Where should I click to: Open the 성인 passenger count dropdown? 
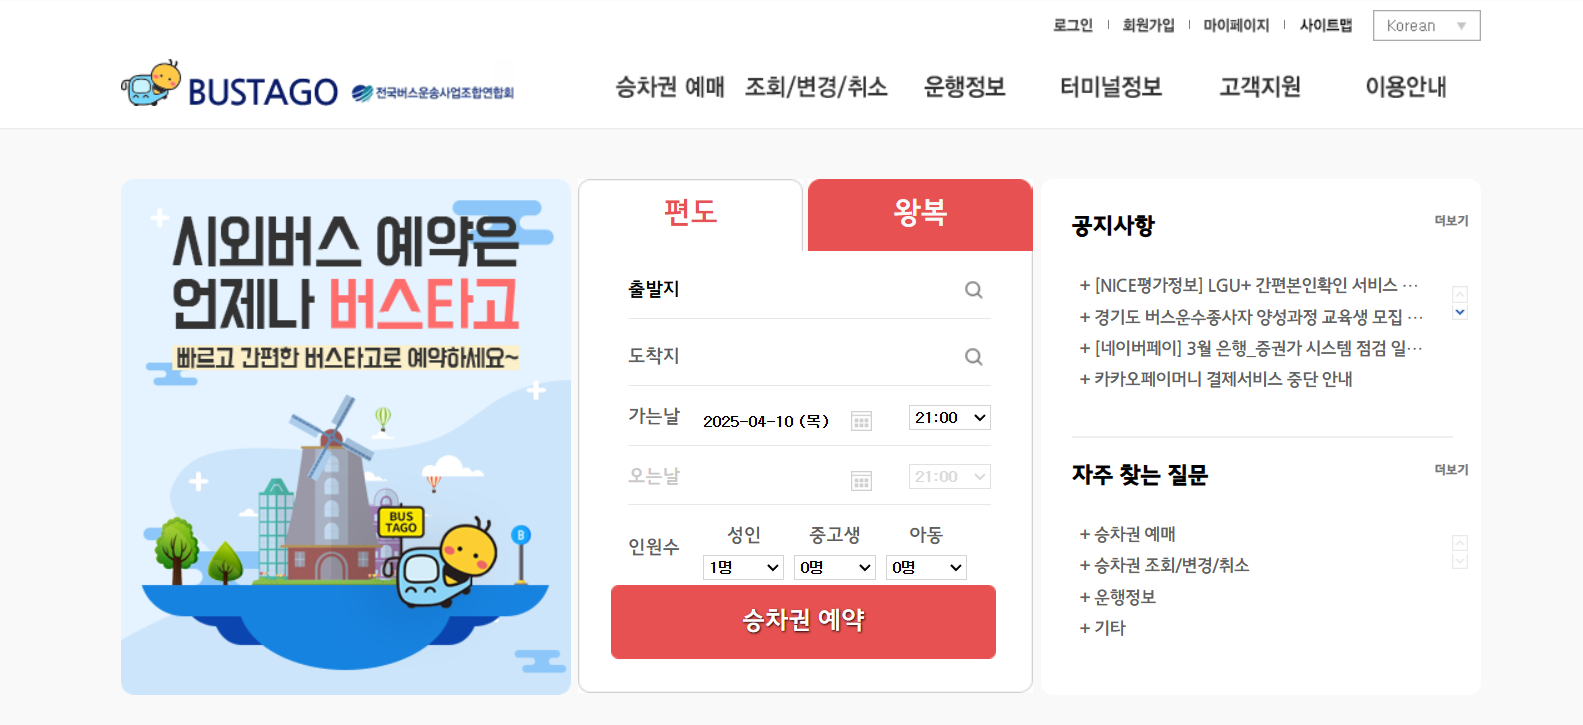[x=743, y=567]
